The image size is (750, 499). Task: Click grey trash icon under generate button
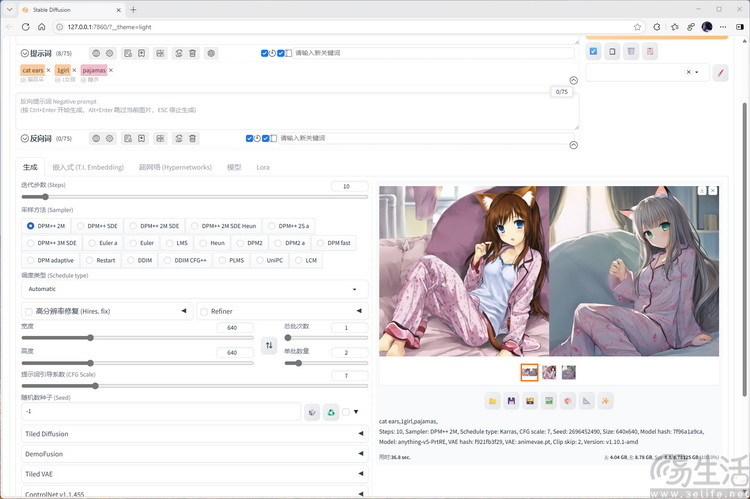631,51
